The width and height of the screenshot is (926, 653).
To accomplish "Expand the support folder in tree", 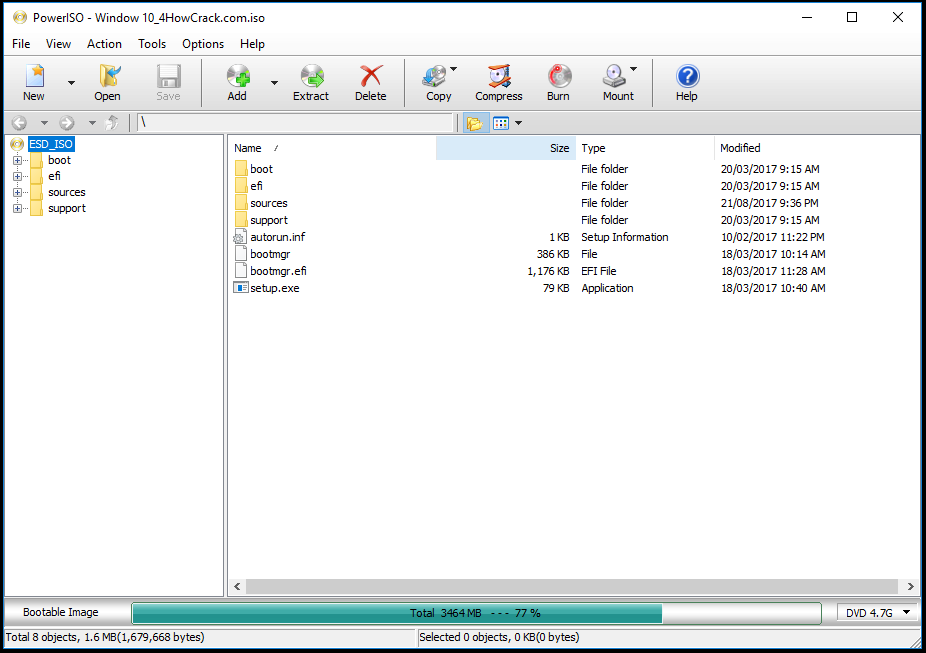I will pos(18,208).
